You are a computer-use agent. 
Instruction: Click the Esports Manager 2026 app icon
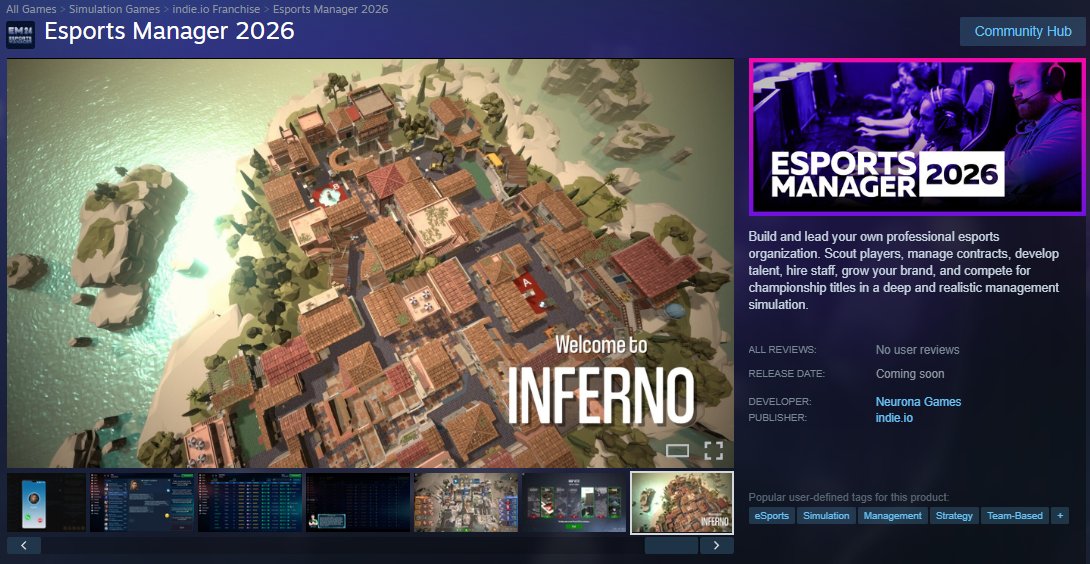(x=20, y=35)
